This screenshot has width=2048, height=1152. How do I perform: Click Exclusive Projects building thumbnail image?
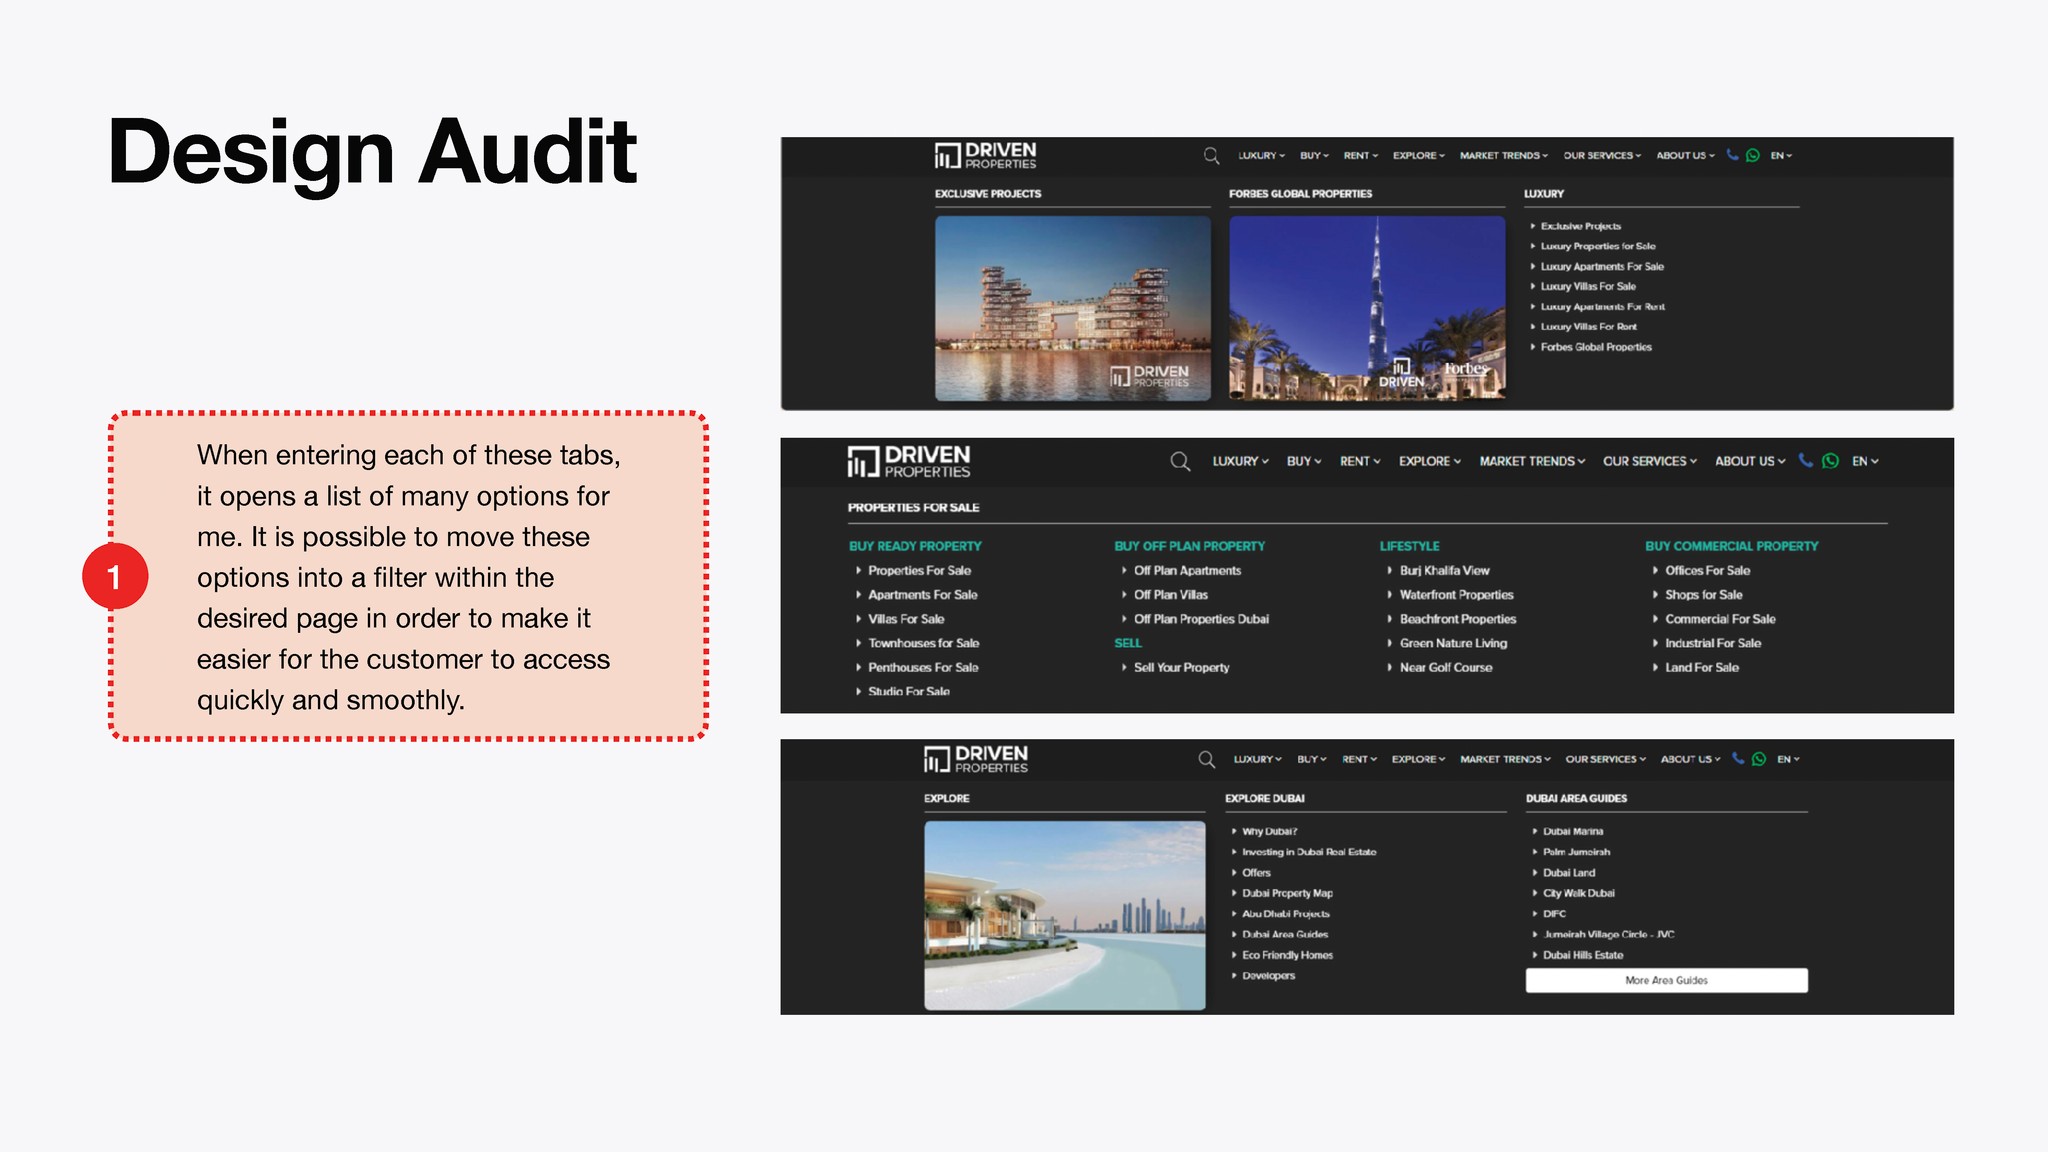click(x=1072, y=308)
